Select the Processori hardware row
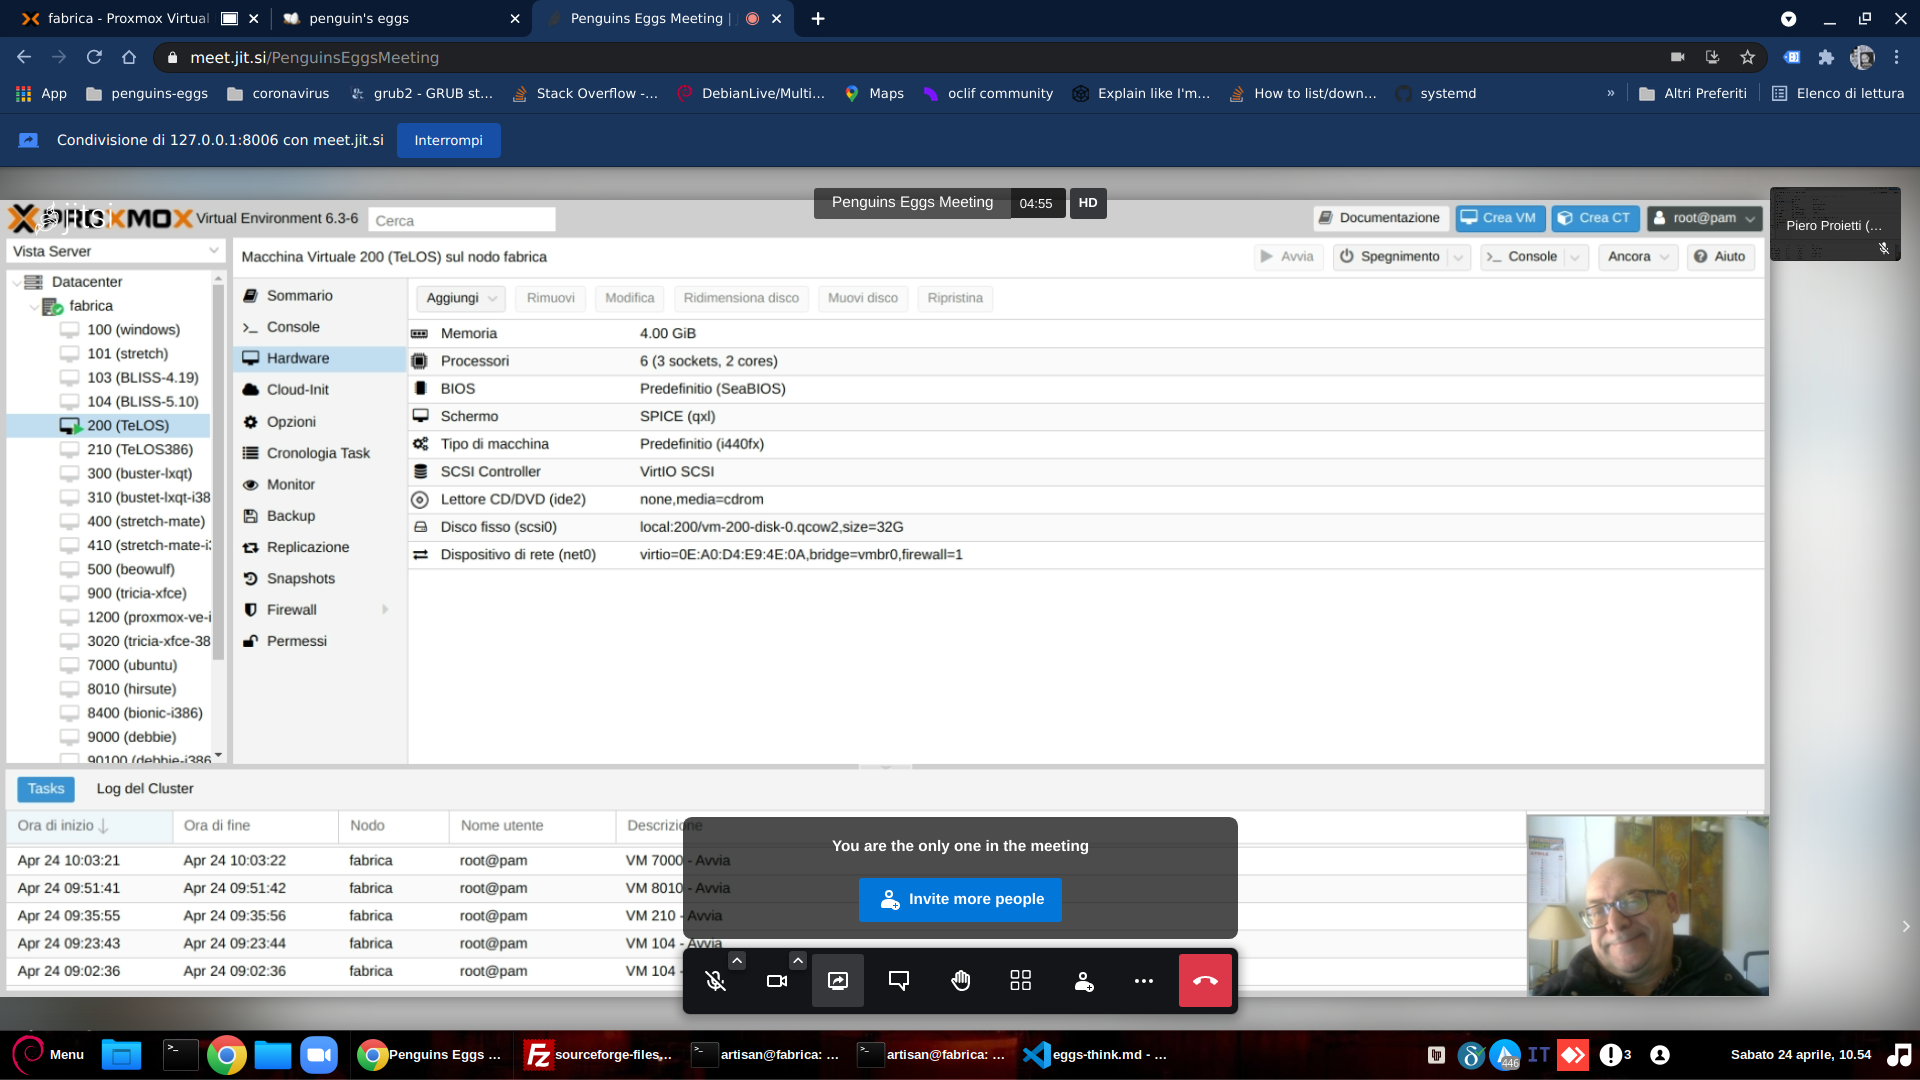The width and height of the screenshot is (1920, 1080). (x=1085, y=362)
